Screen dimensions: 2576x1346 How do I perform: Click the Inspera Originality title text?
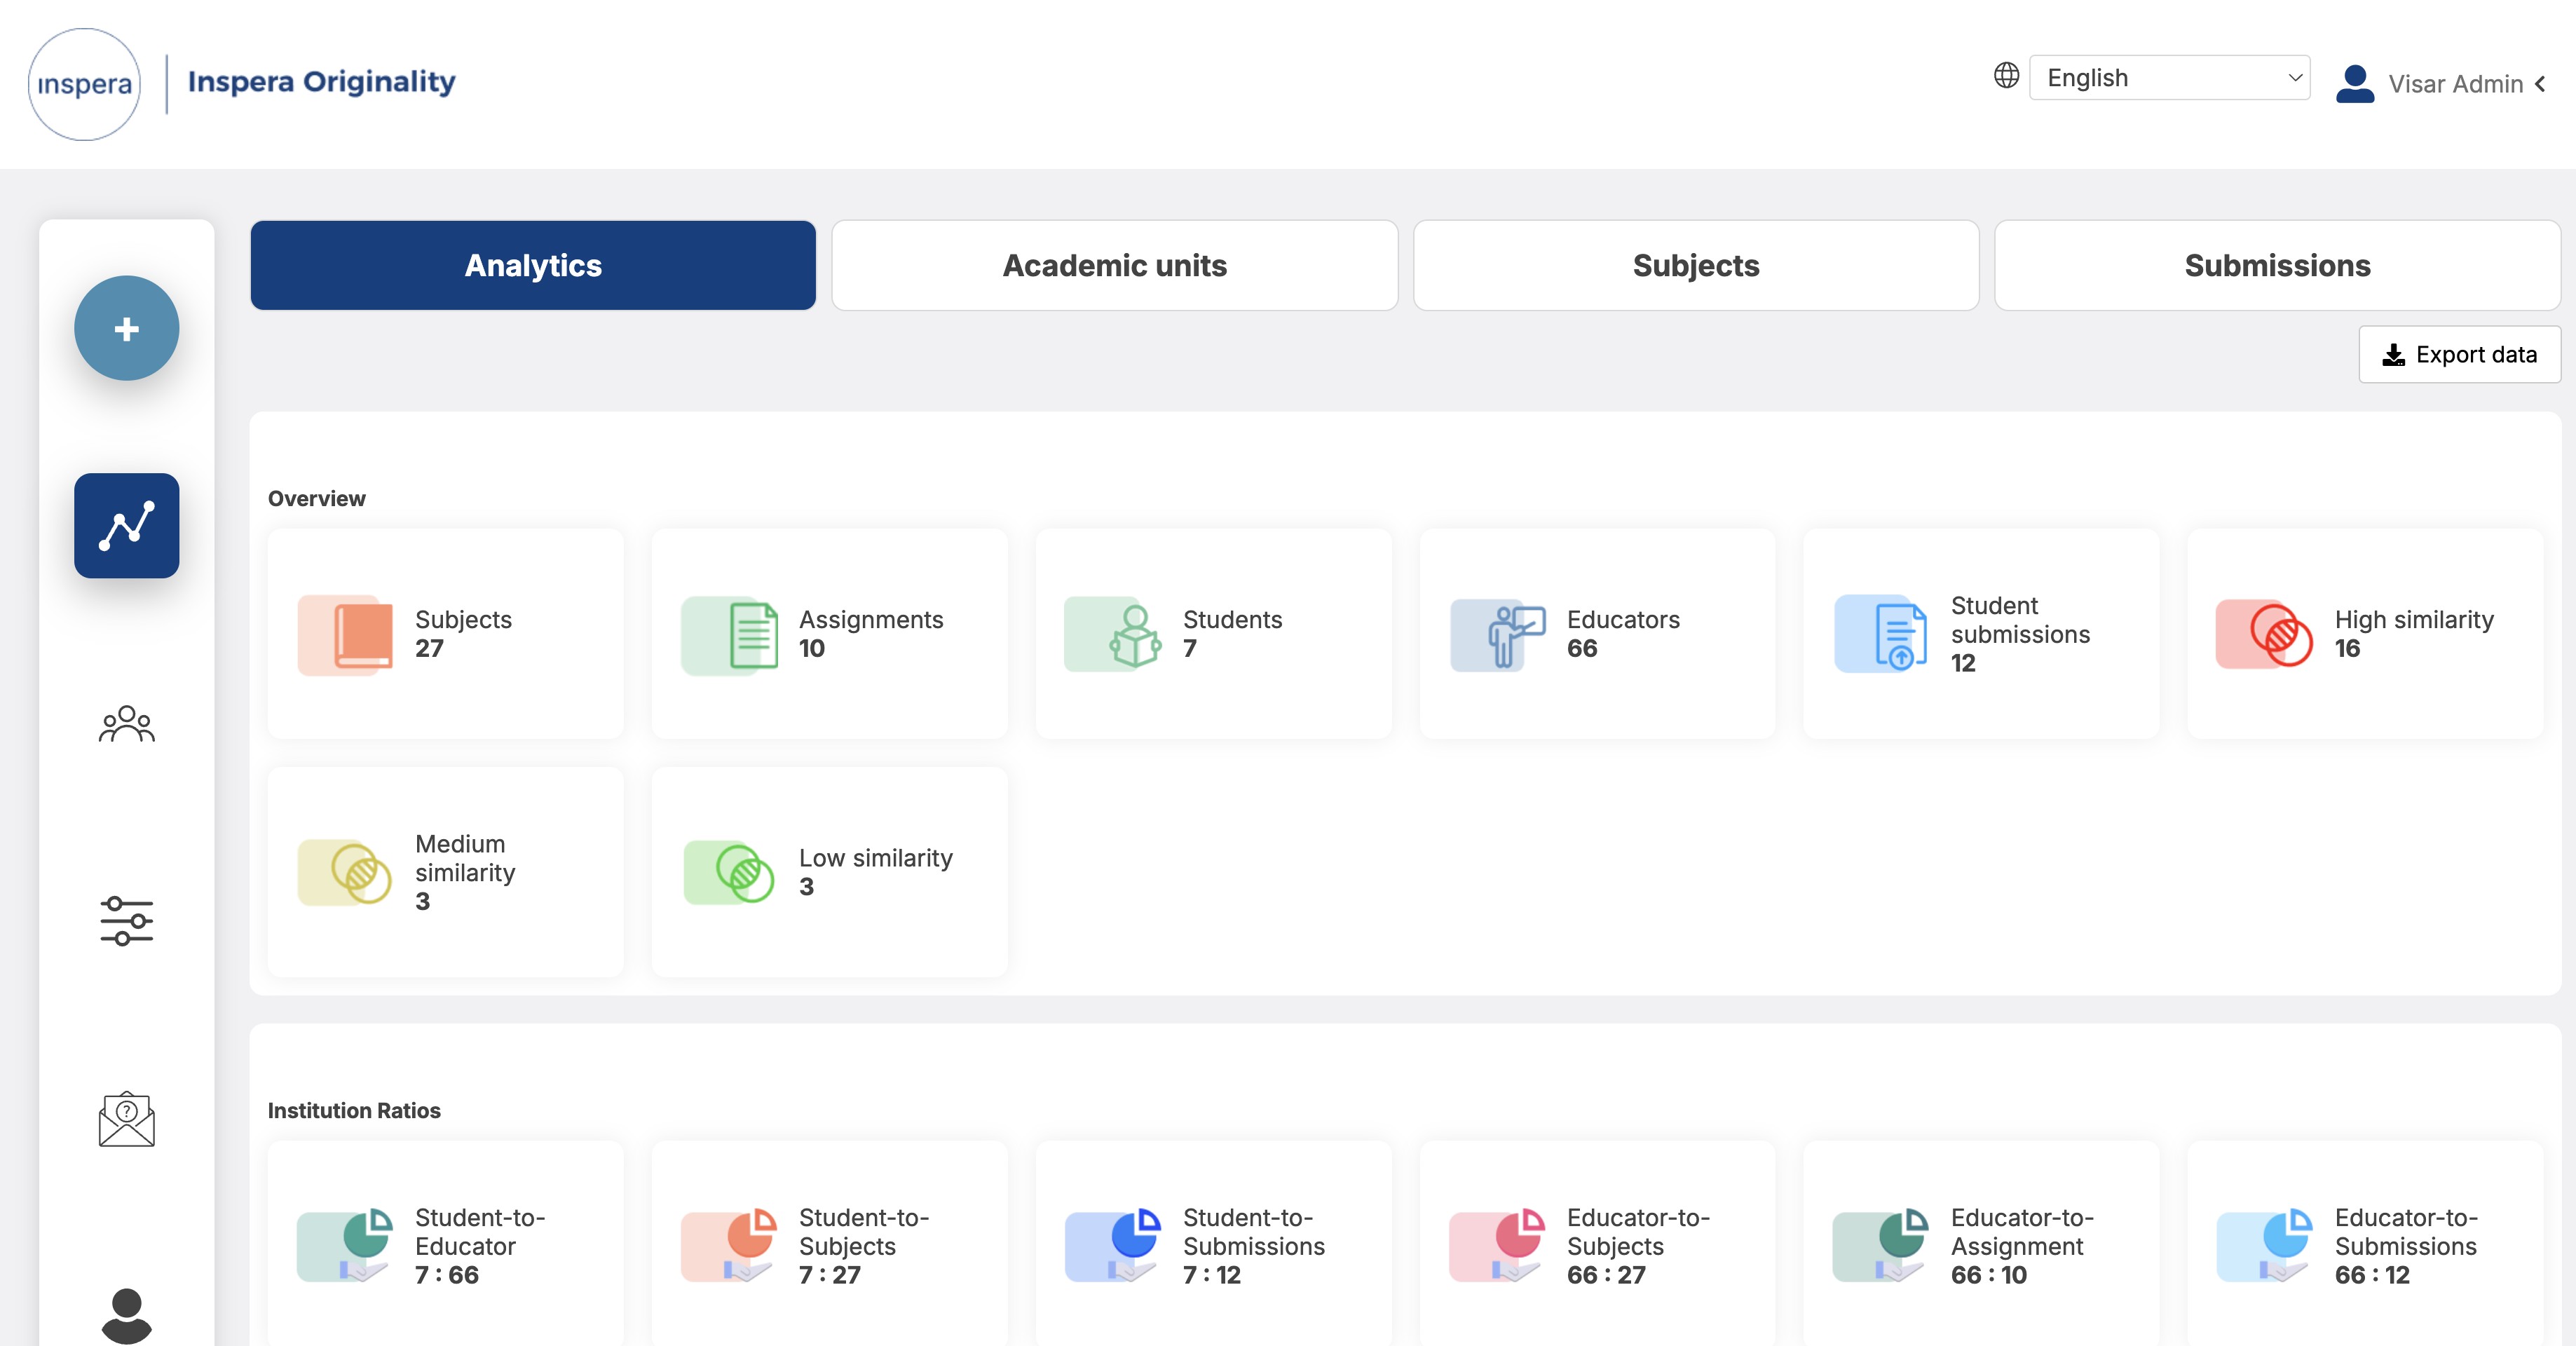click(321, 81)
